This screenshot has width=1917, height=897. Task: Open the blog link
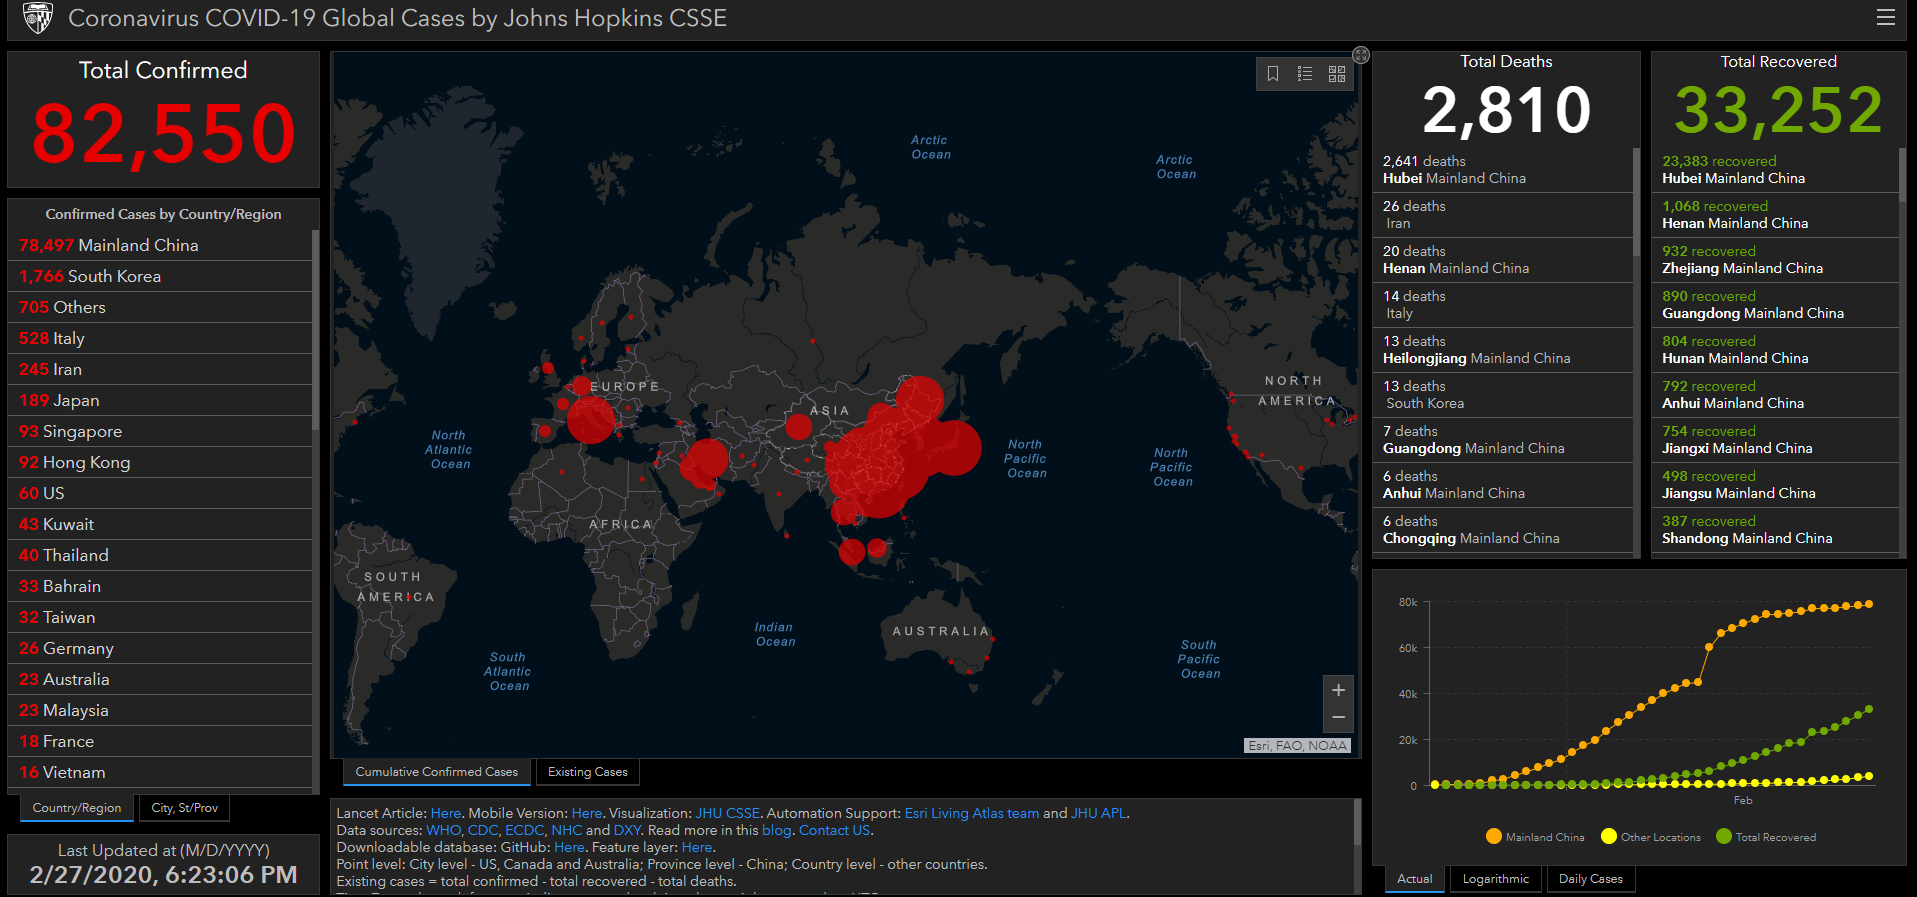pos(776,830)
